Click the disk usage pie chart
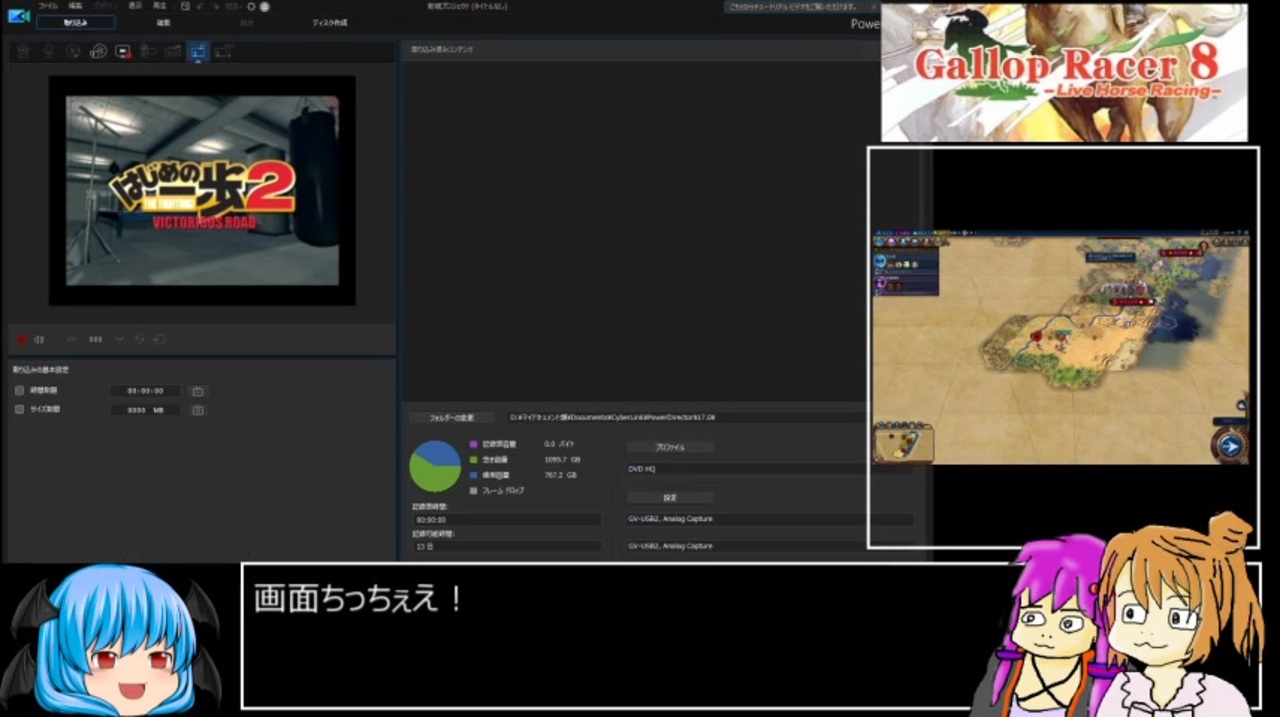1280x717 pixels. point(435,466)
